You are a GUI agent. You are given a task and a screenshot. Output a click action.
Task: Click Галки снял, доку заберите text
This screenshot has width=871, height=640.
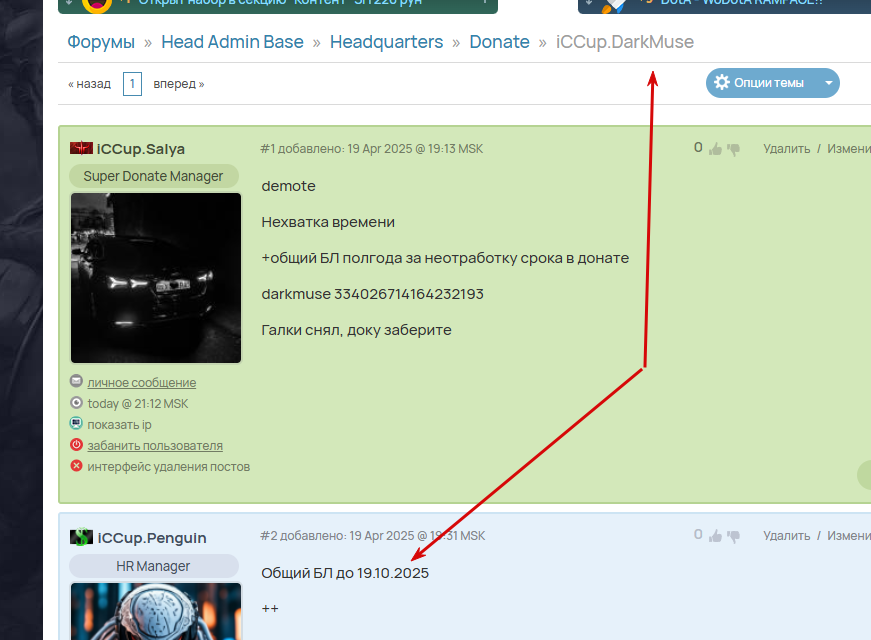(x=357, y=330)
